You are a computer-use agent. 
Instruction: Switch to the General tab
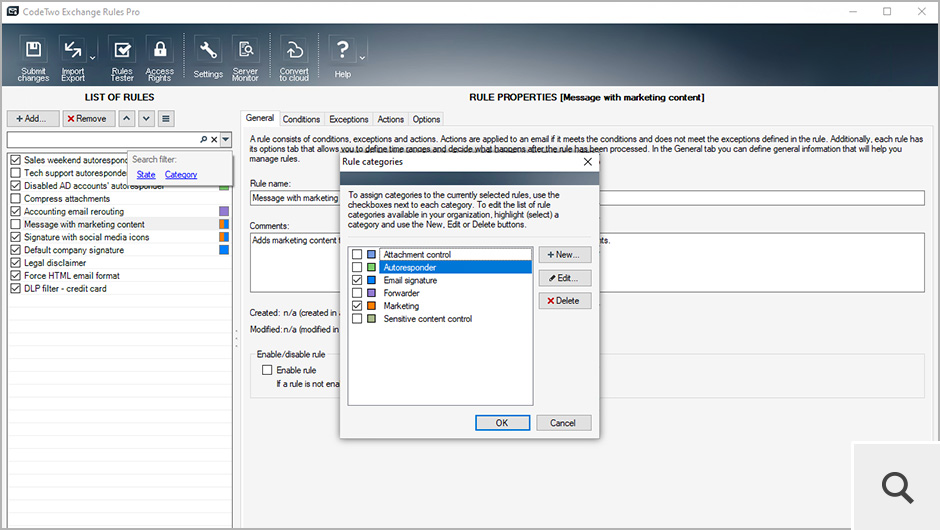click(x=260, y=118)
